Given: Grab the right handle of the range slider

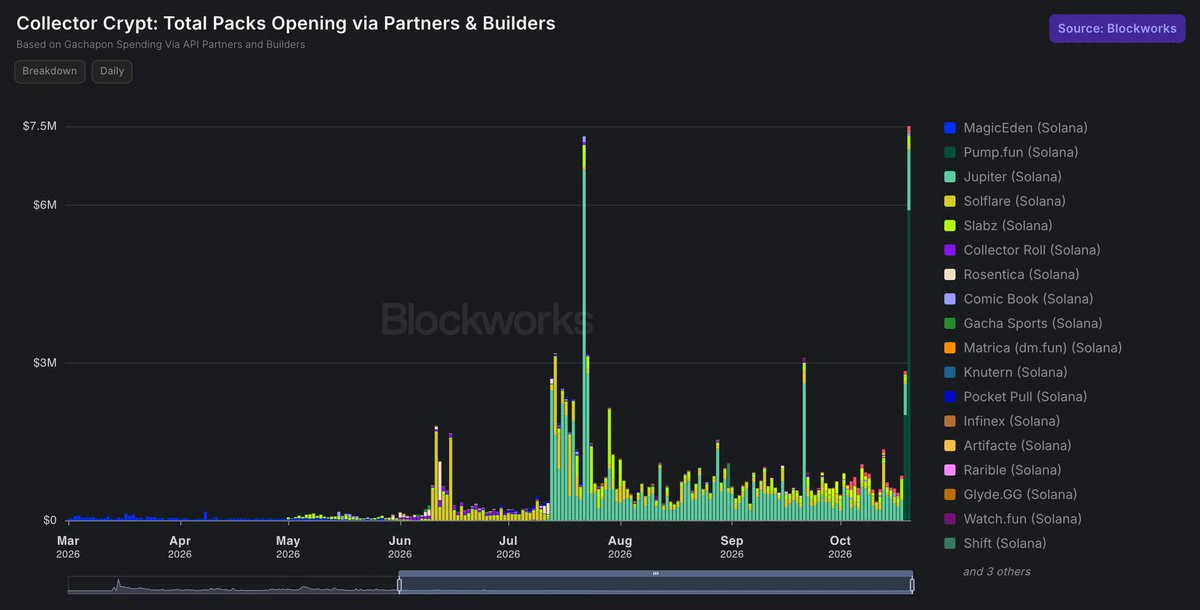Looking at the screenshot, I should tap(912, 585).
